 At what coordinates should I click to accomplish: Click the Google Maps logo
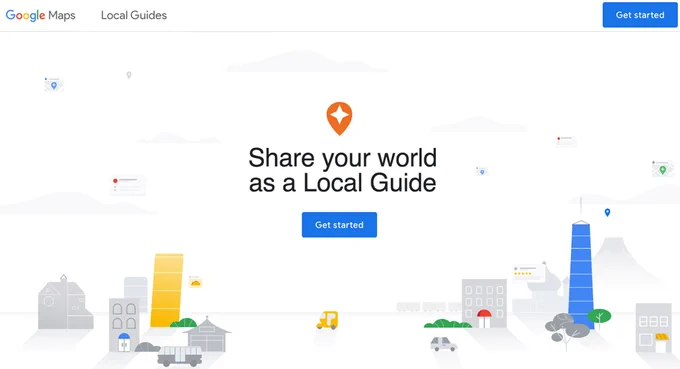click(x=40, y=15)
